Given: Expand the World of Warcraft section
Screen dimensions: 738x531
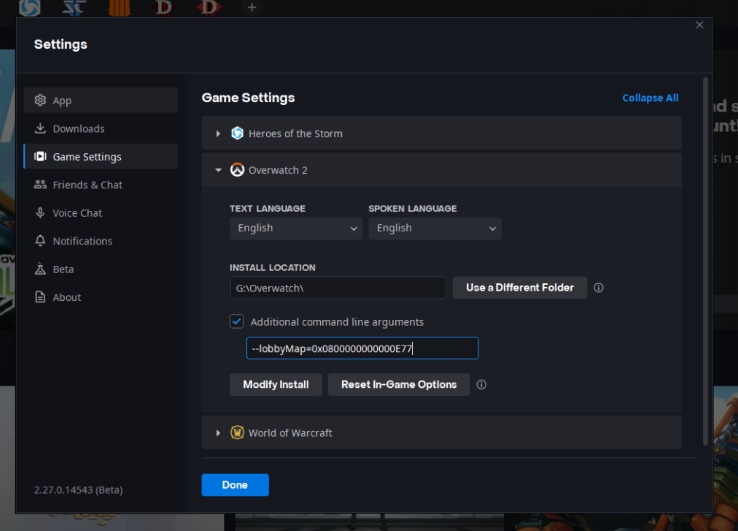Looking at the screenshot, I should [218, 433].
